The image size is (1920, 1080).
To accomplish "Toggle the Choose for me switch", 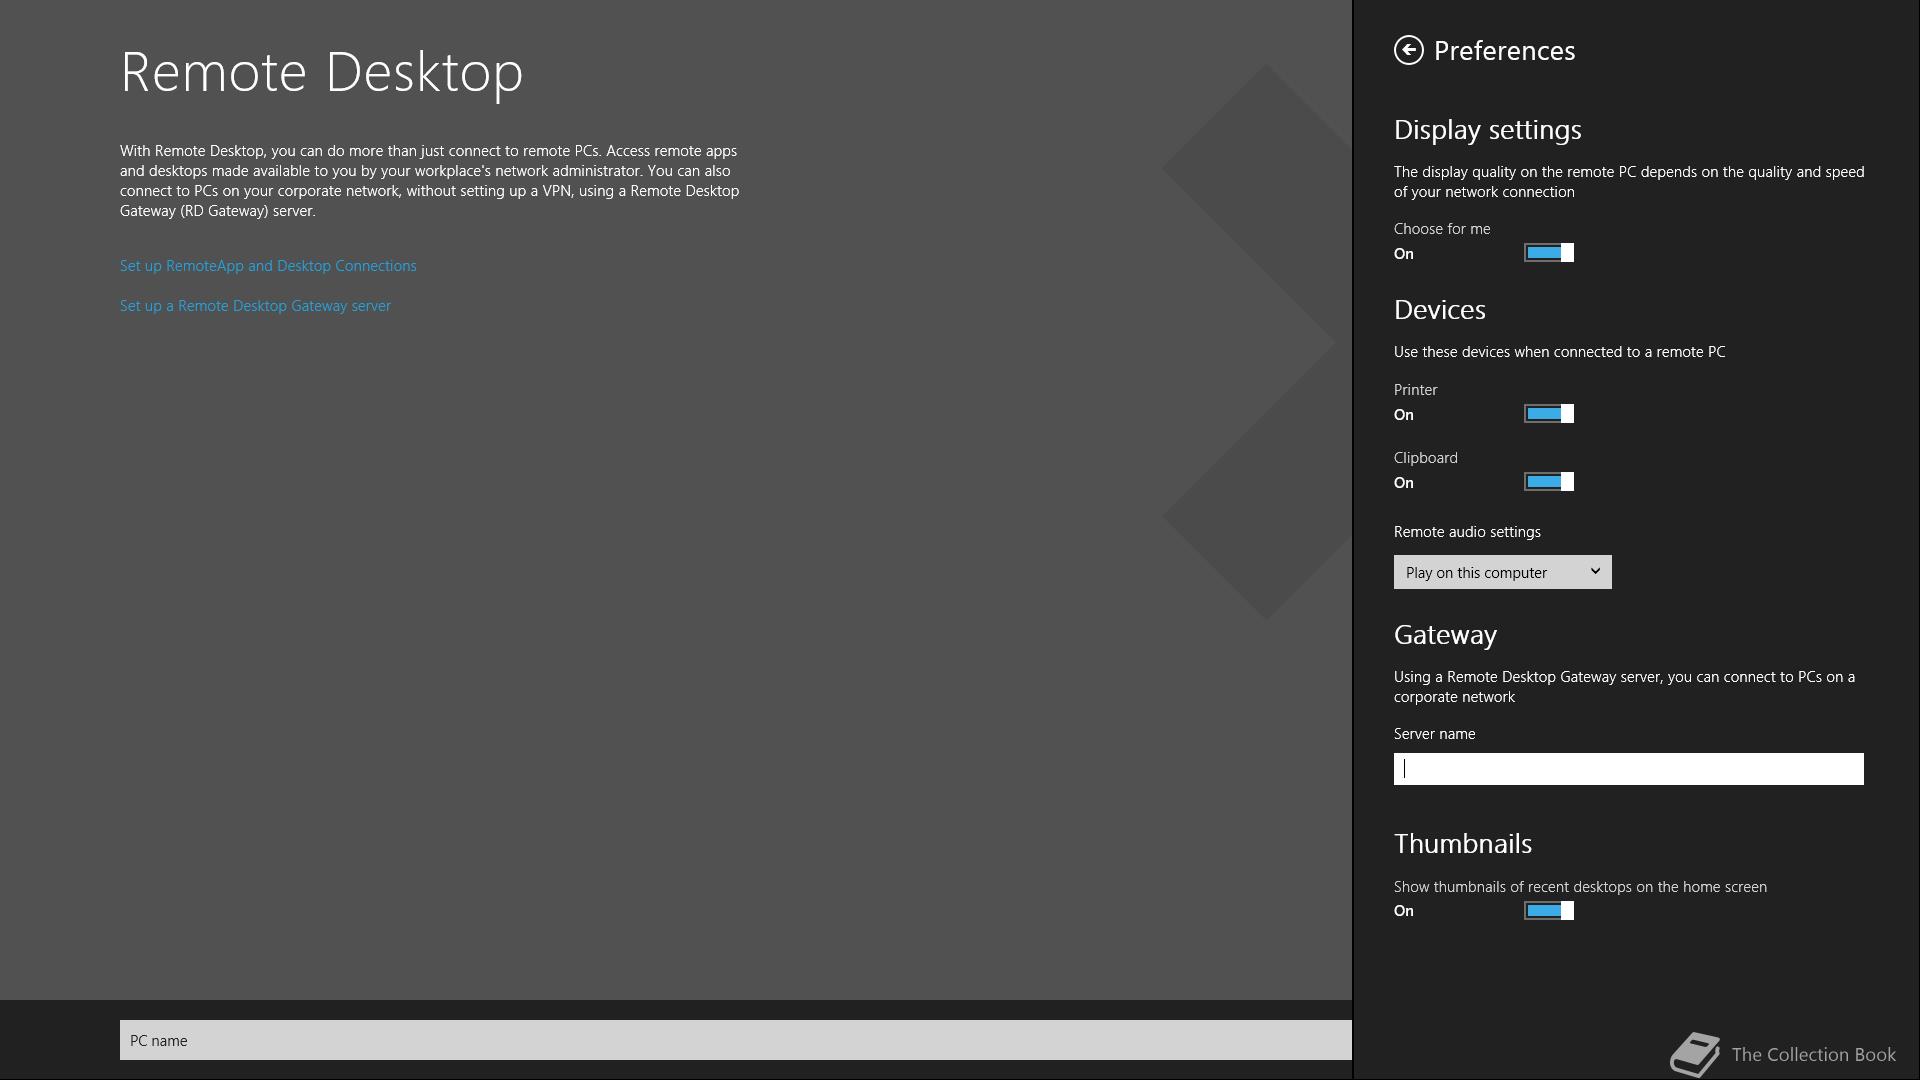I will (1549, 253).
